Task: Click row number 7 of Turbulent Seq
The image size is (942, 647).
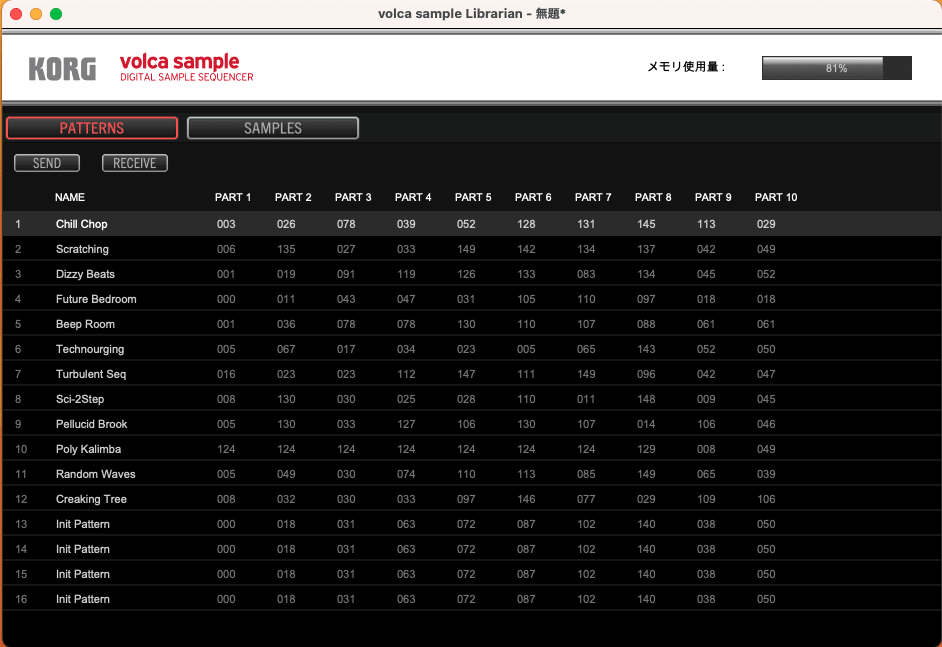Action: point(18,374)
